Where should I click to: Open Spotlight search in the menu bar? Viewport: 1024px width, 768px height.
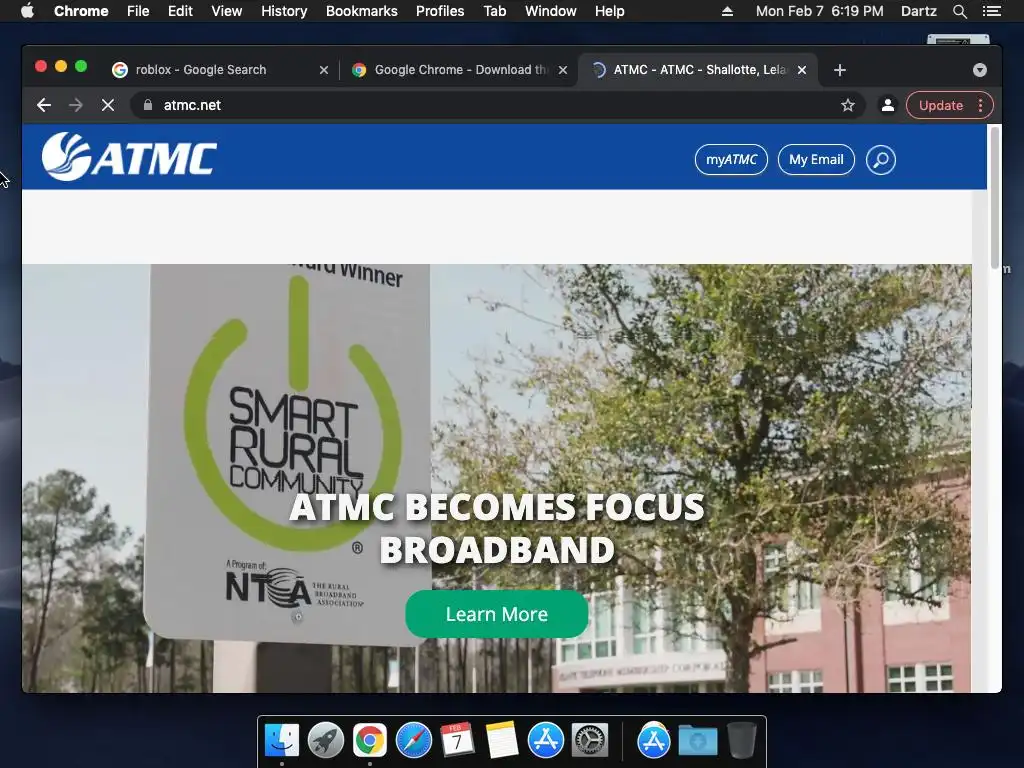[x=959, y=11]
